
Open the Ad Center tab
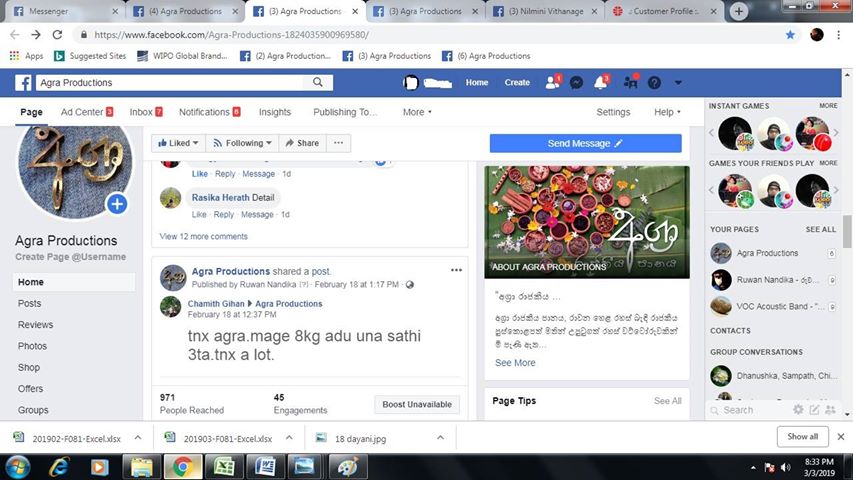tap(87, 112)
